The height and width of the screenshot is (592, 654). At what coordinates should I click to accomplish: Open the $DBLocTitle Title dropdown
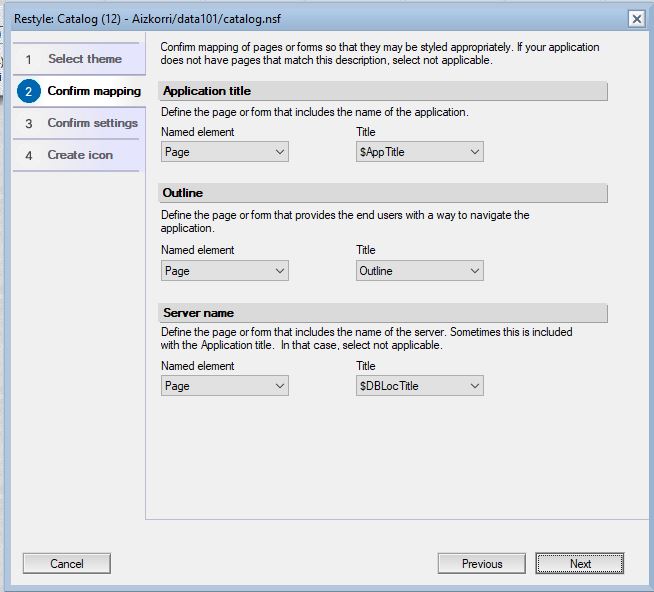click(x=419, y=386)
